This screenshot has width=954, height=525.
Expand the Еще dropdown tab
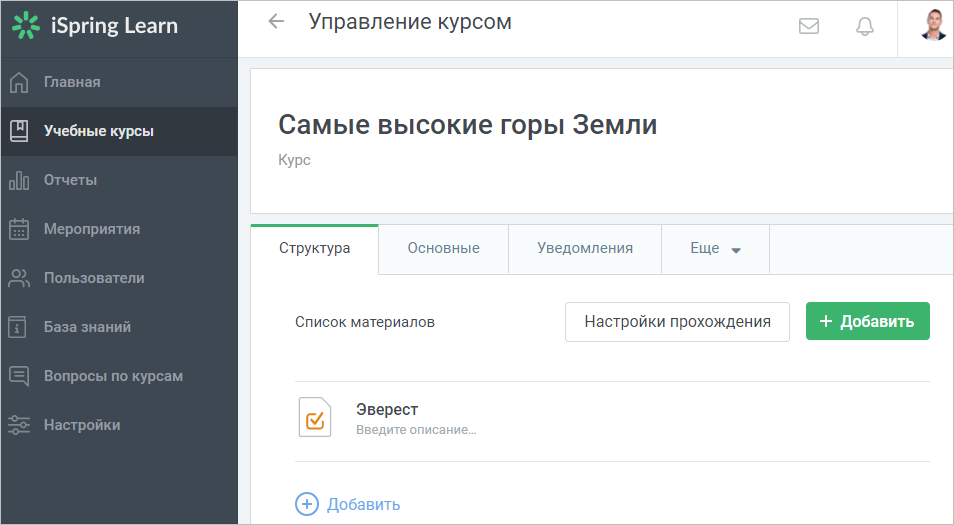point(716,249)
